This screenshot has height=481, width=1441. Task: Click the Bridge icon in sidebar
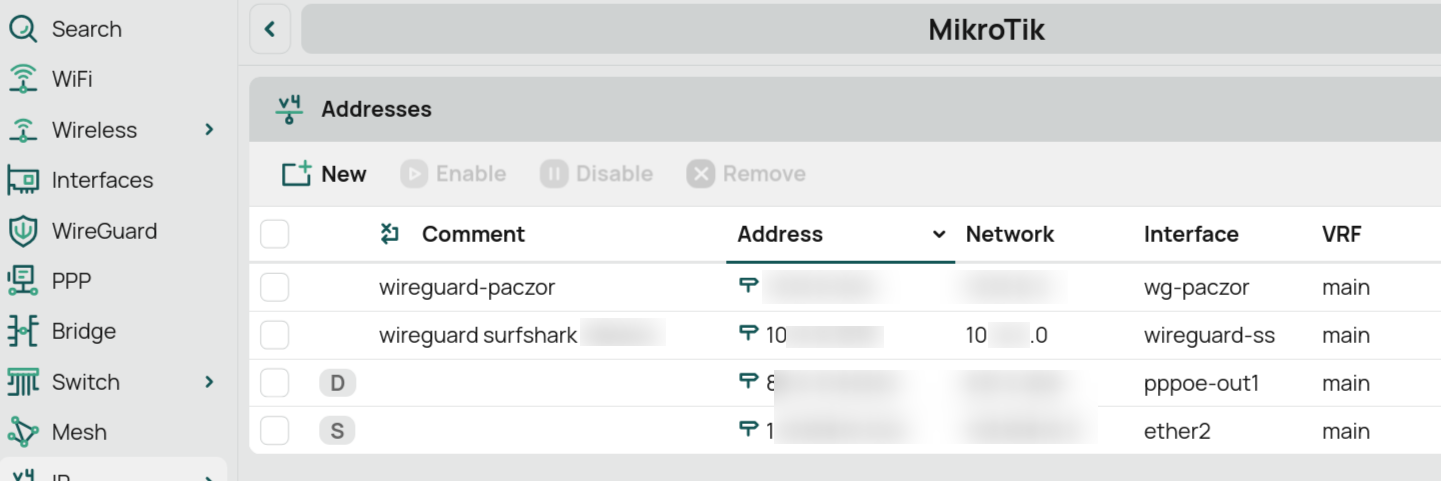click(23, 331)
